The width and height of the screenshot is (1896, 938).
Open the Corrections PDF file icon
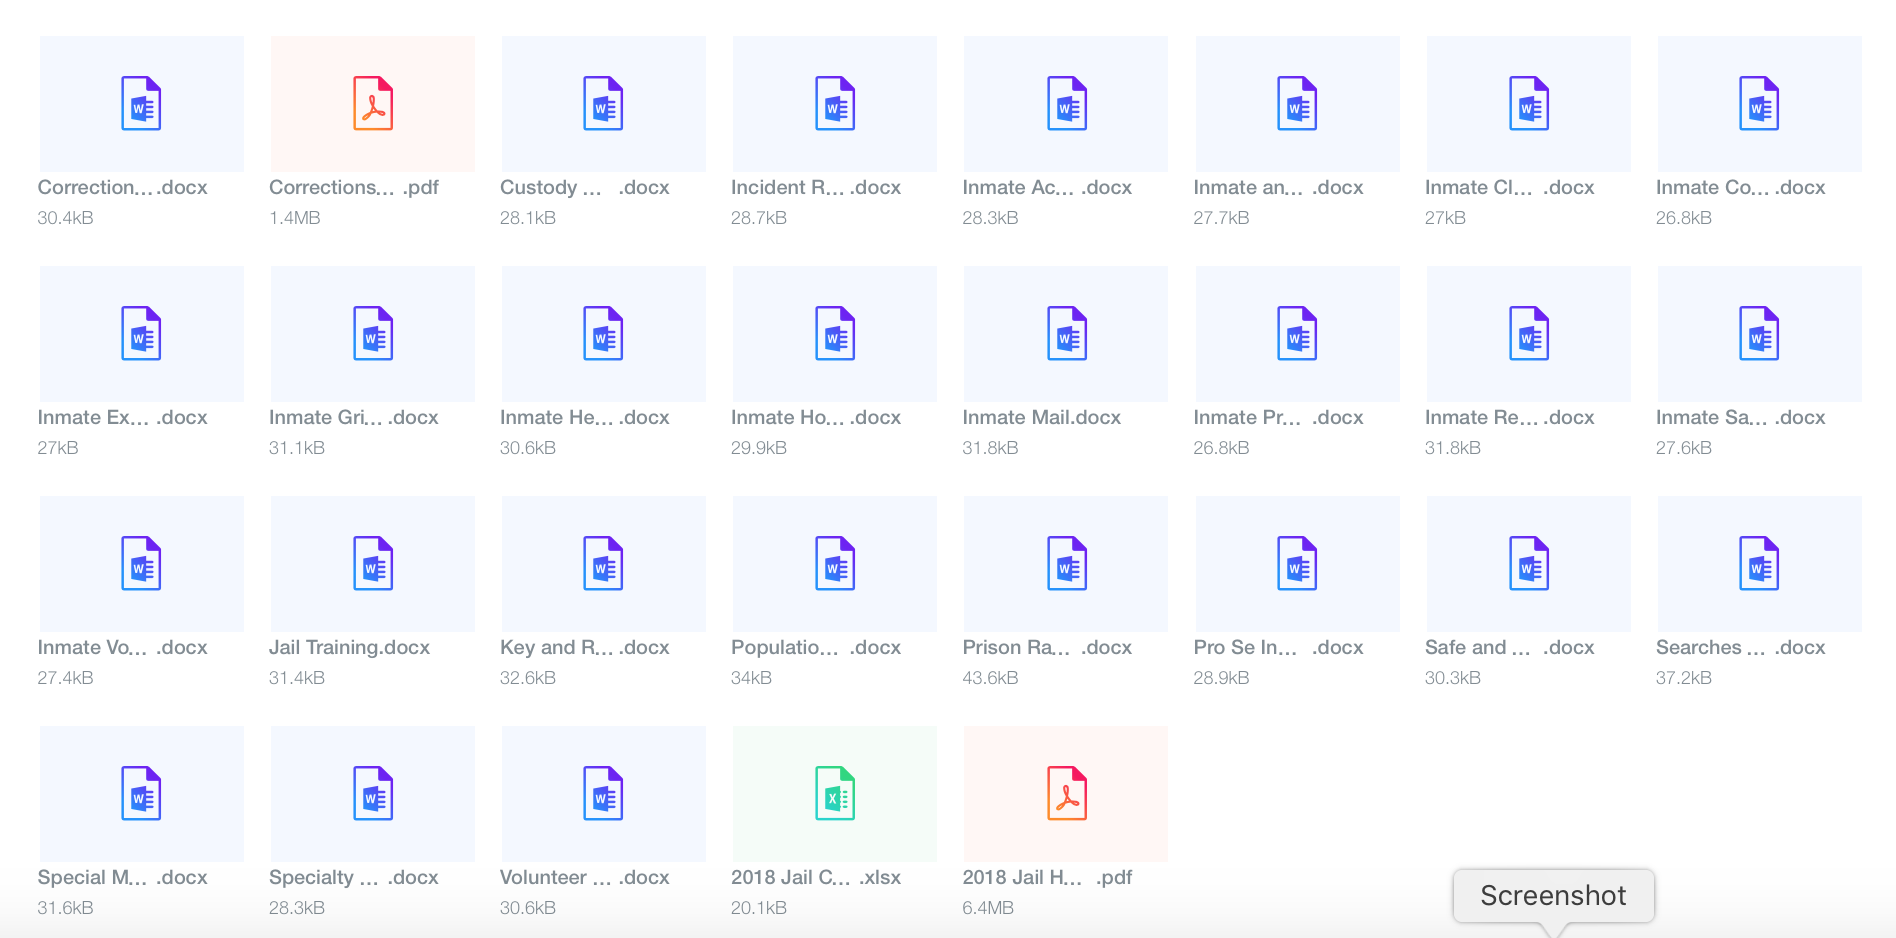pyautogui.click(x=373, y=104)
